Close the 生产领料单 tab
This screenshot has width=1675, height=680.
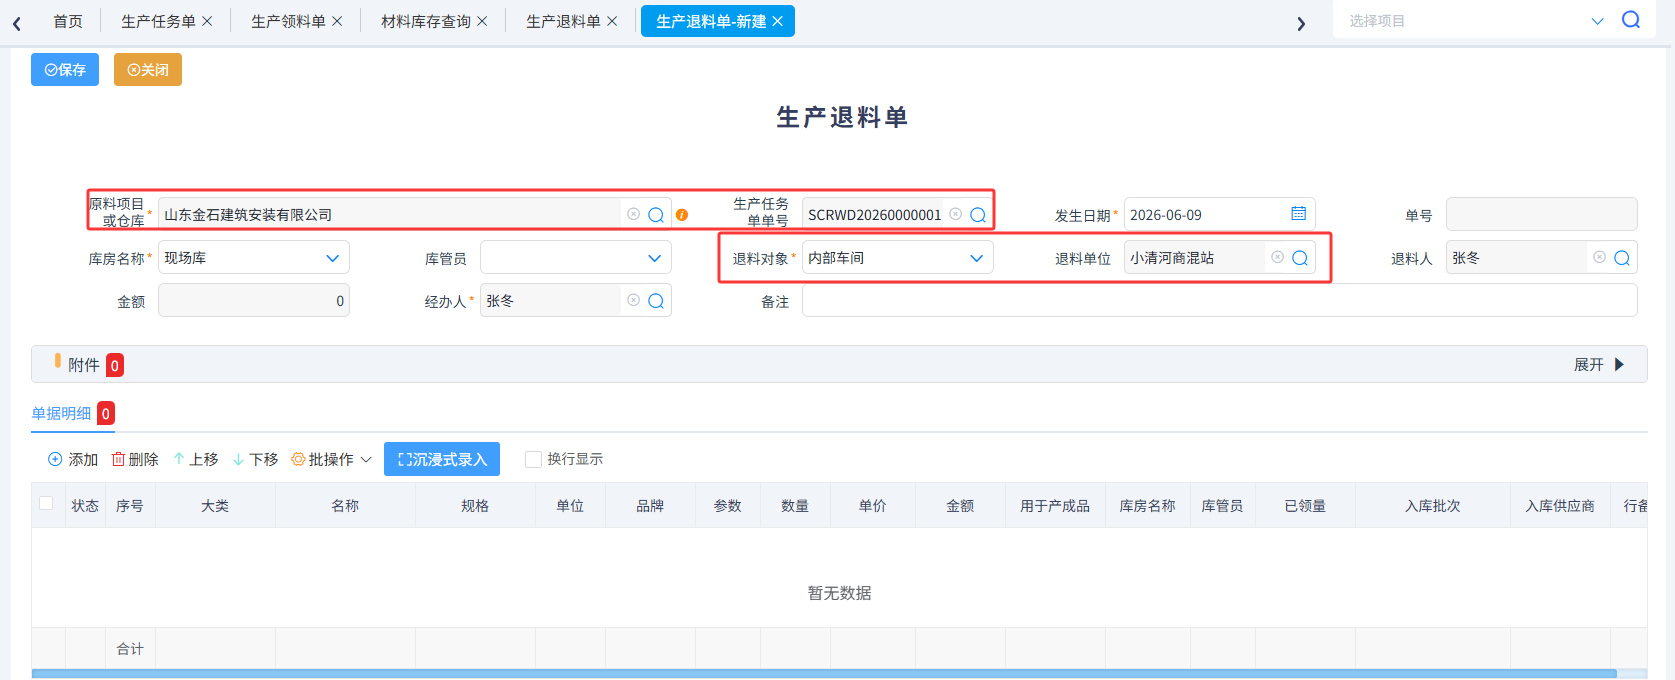pos(337,21)
